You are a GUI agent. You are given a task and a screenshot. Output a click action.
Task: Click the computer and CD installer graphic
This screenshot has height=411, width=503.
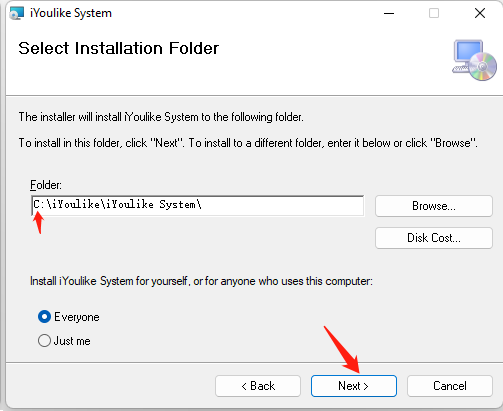(475, 60)
